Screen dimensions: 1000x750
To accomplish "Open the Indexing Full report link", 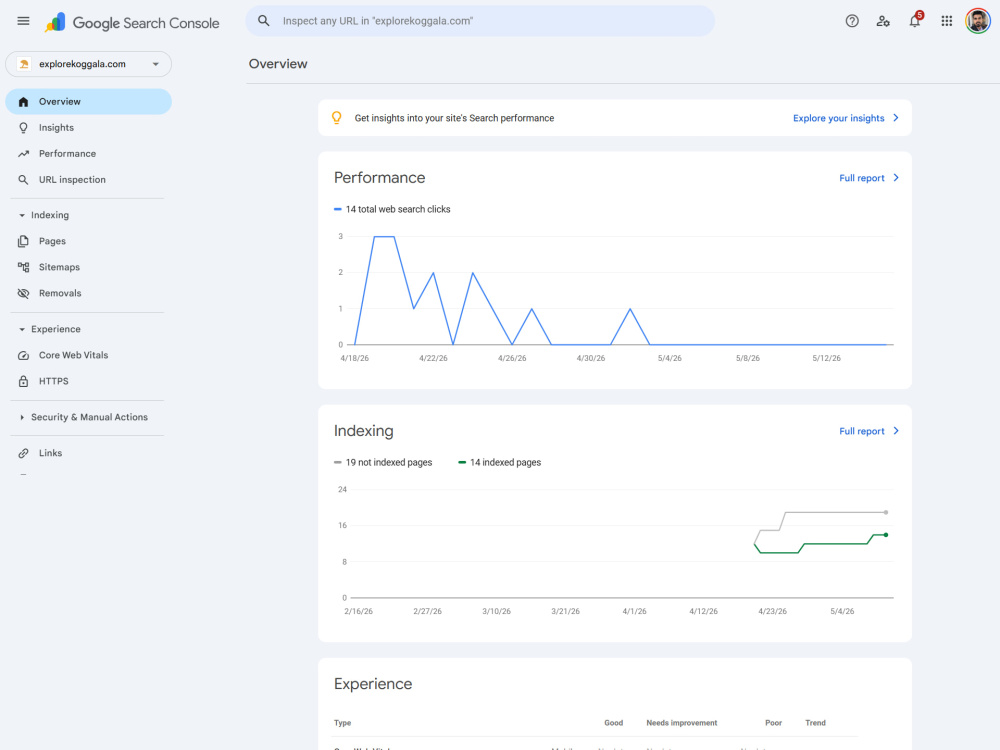I will [x=869, y=431].
